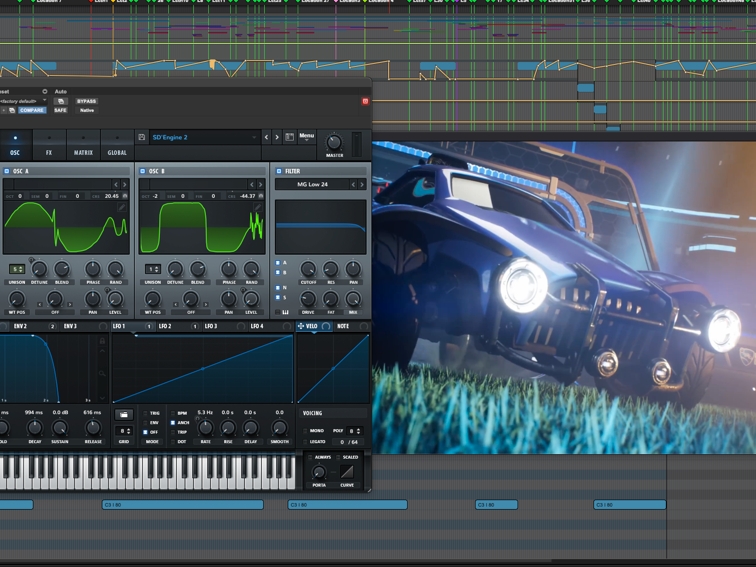Toggle filter routing for N (noise)
This screenshot has height=567, width=756.
pyautogui.click(x=278, y=288)
